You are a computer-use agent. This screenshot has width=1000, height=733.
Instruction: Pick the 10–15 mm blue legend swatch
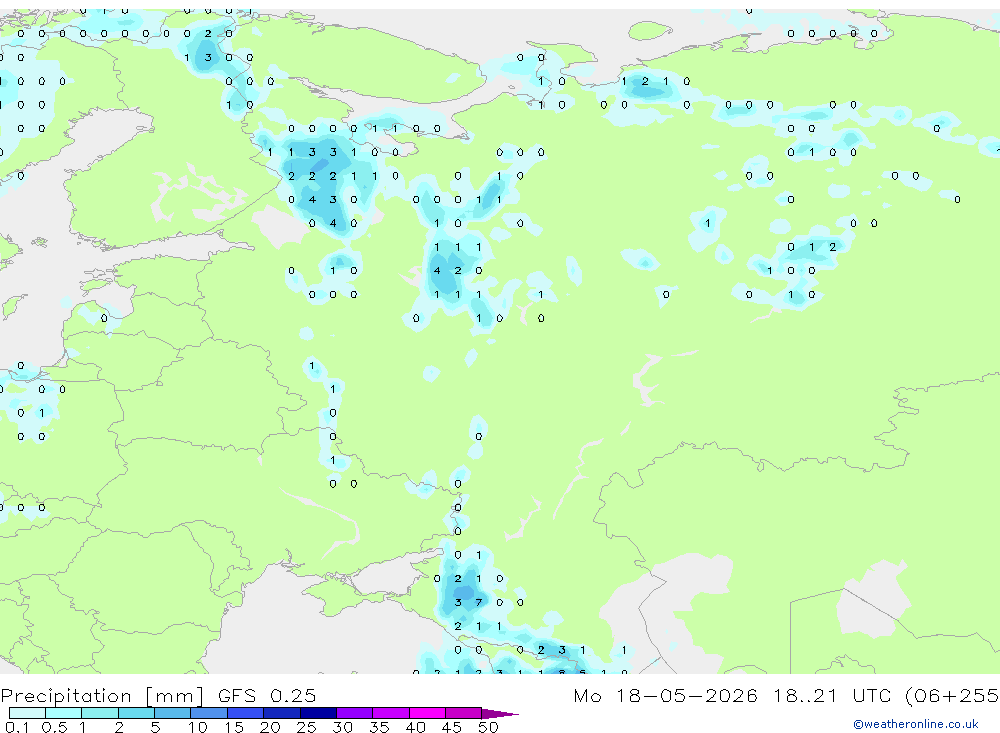209,713
